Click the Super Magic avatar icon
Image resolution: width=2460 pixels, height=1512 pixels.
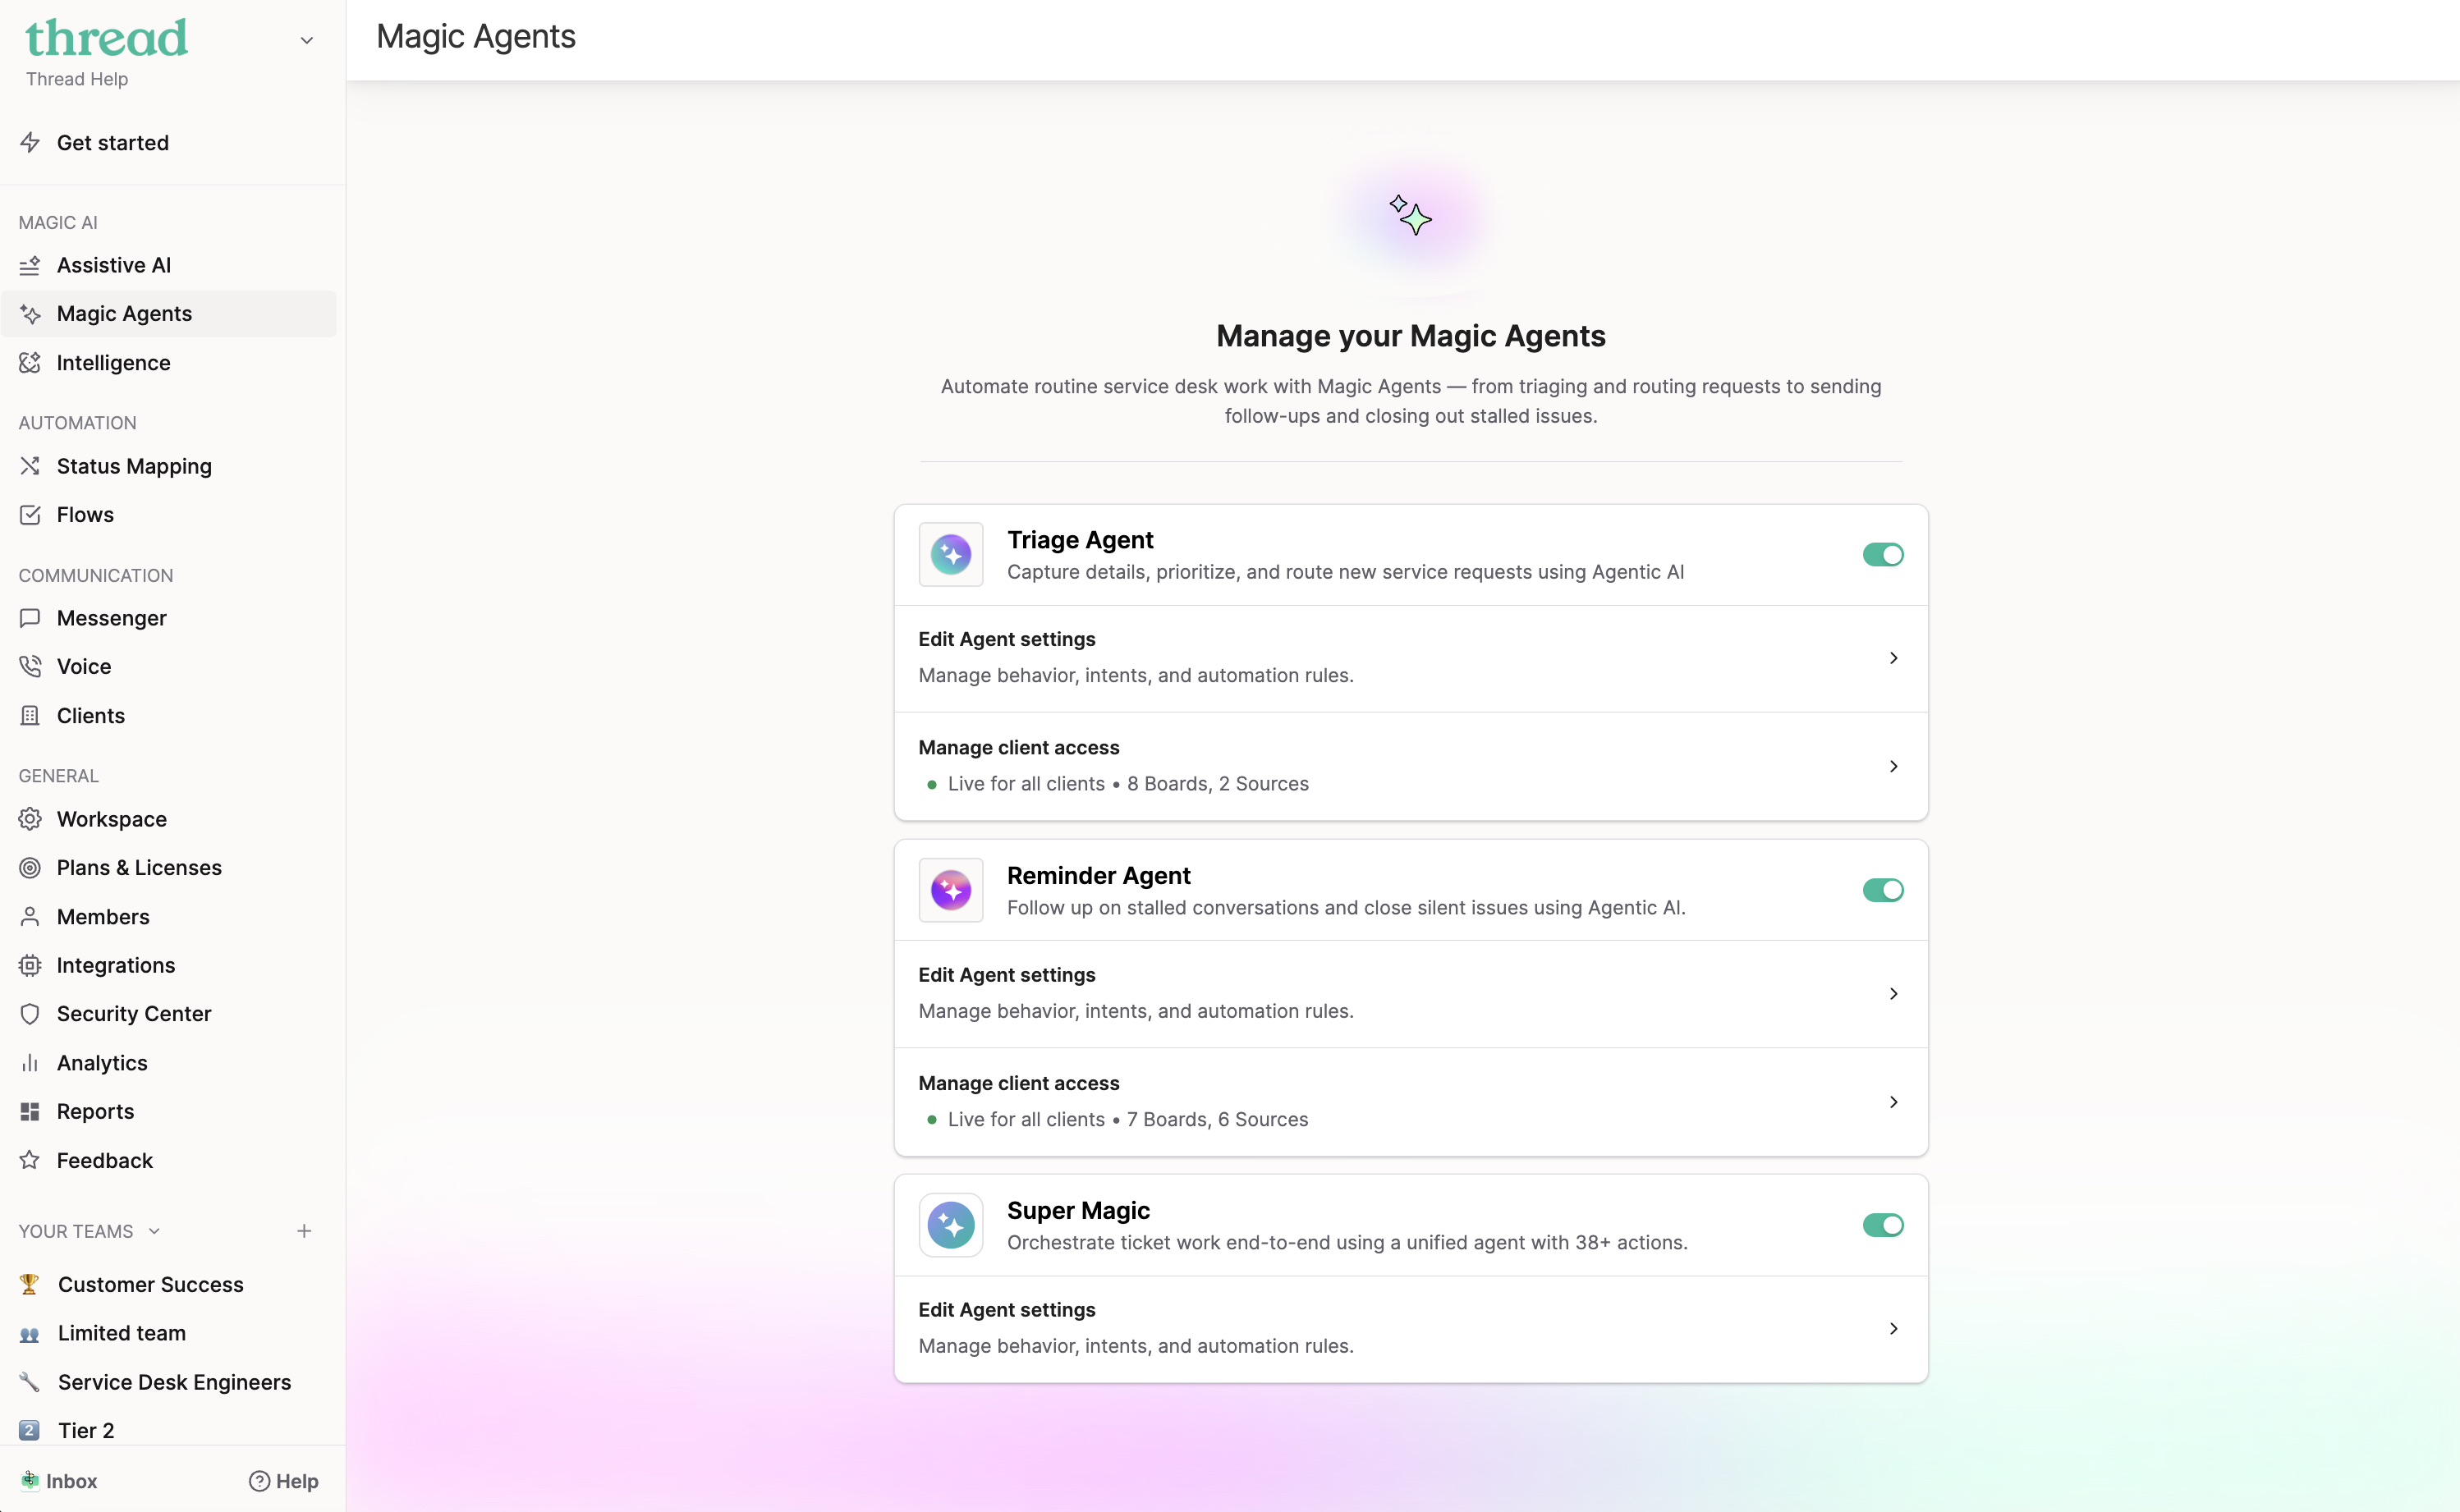[x=951, y=1225]
